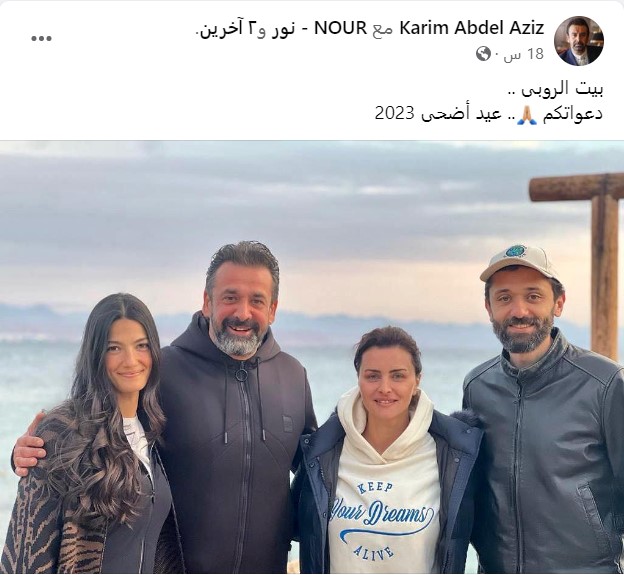Click the بيت الروبى caption line

pyautogui.click(x=556, y=89)
